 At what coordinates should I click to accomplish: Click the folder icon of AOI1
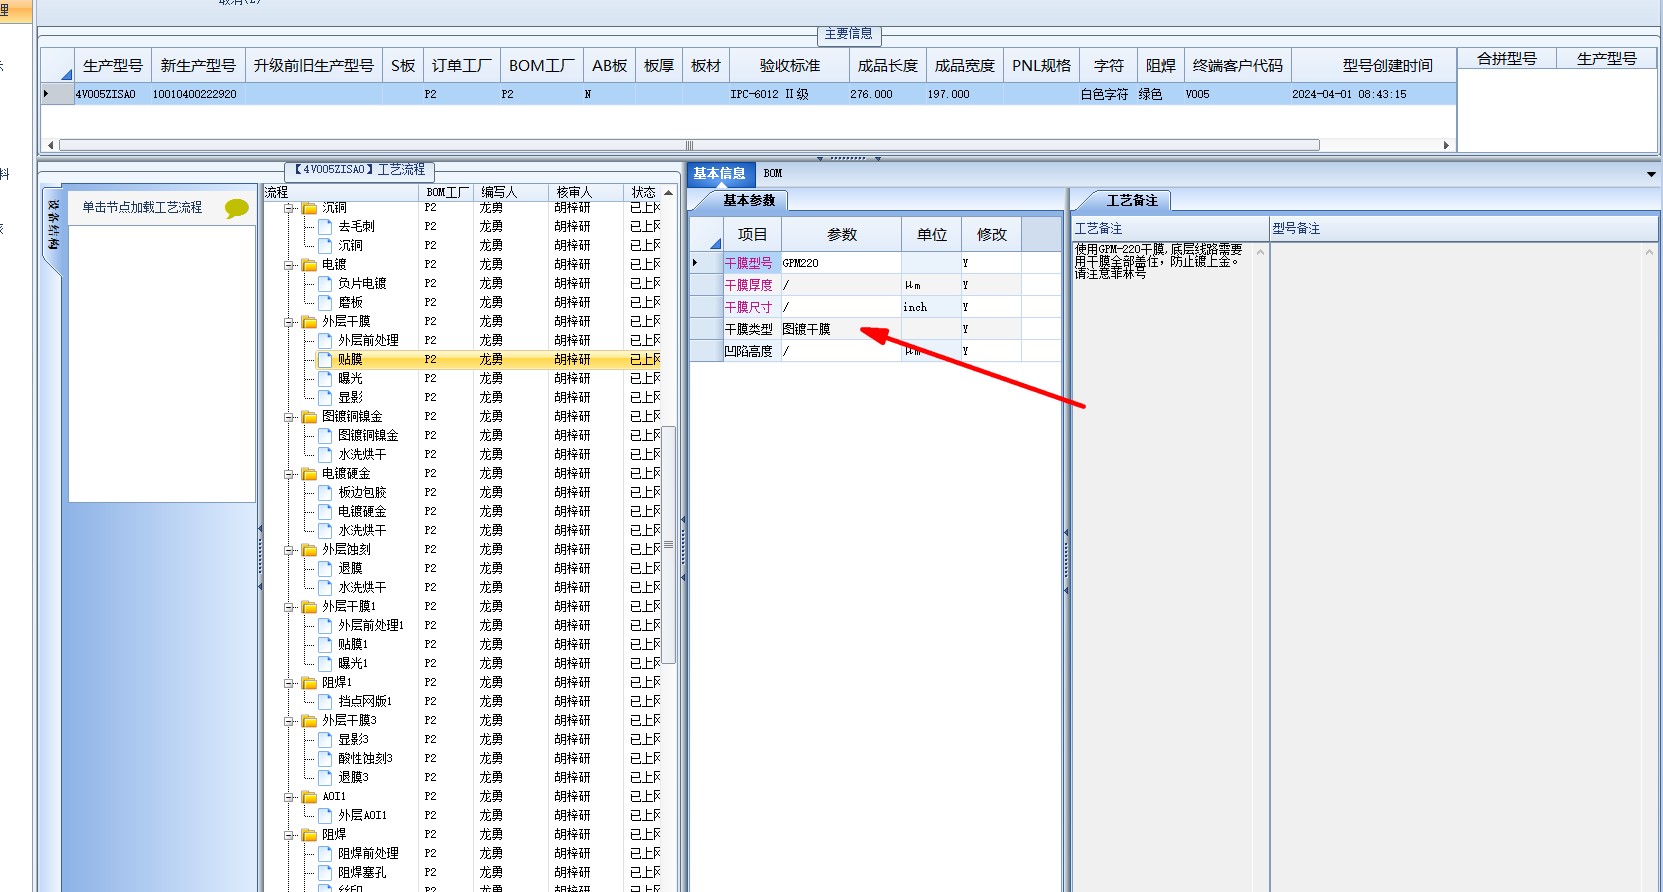[310, 797]
